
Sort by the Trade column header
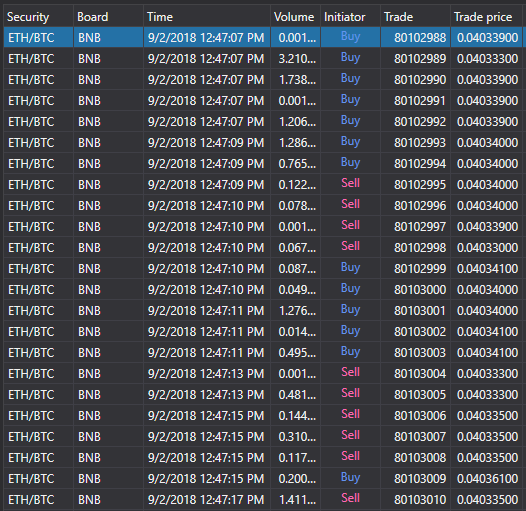coord(415,17)
